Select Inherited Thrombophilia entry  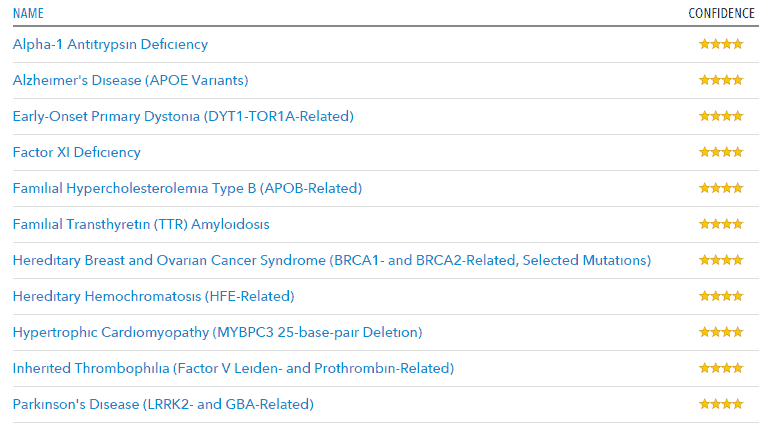pos(233,368)
